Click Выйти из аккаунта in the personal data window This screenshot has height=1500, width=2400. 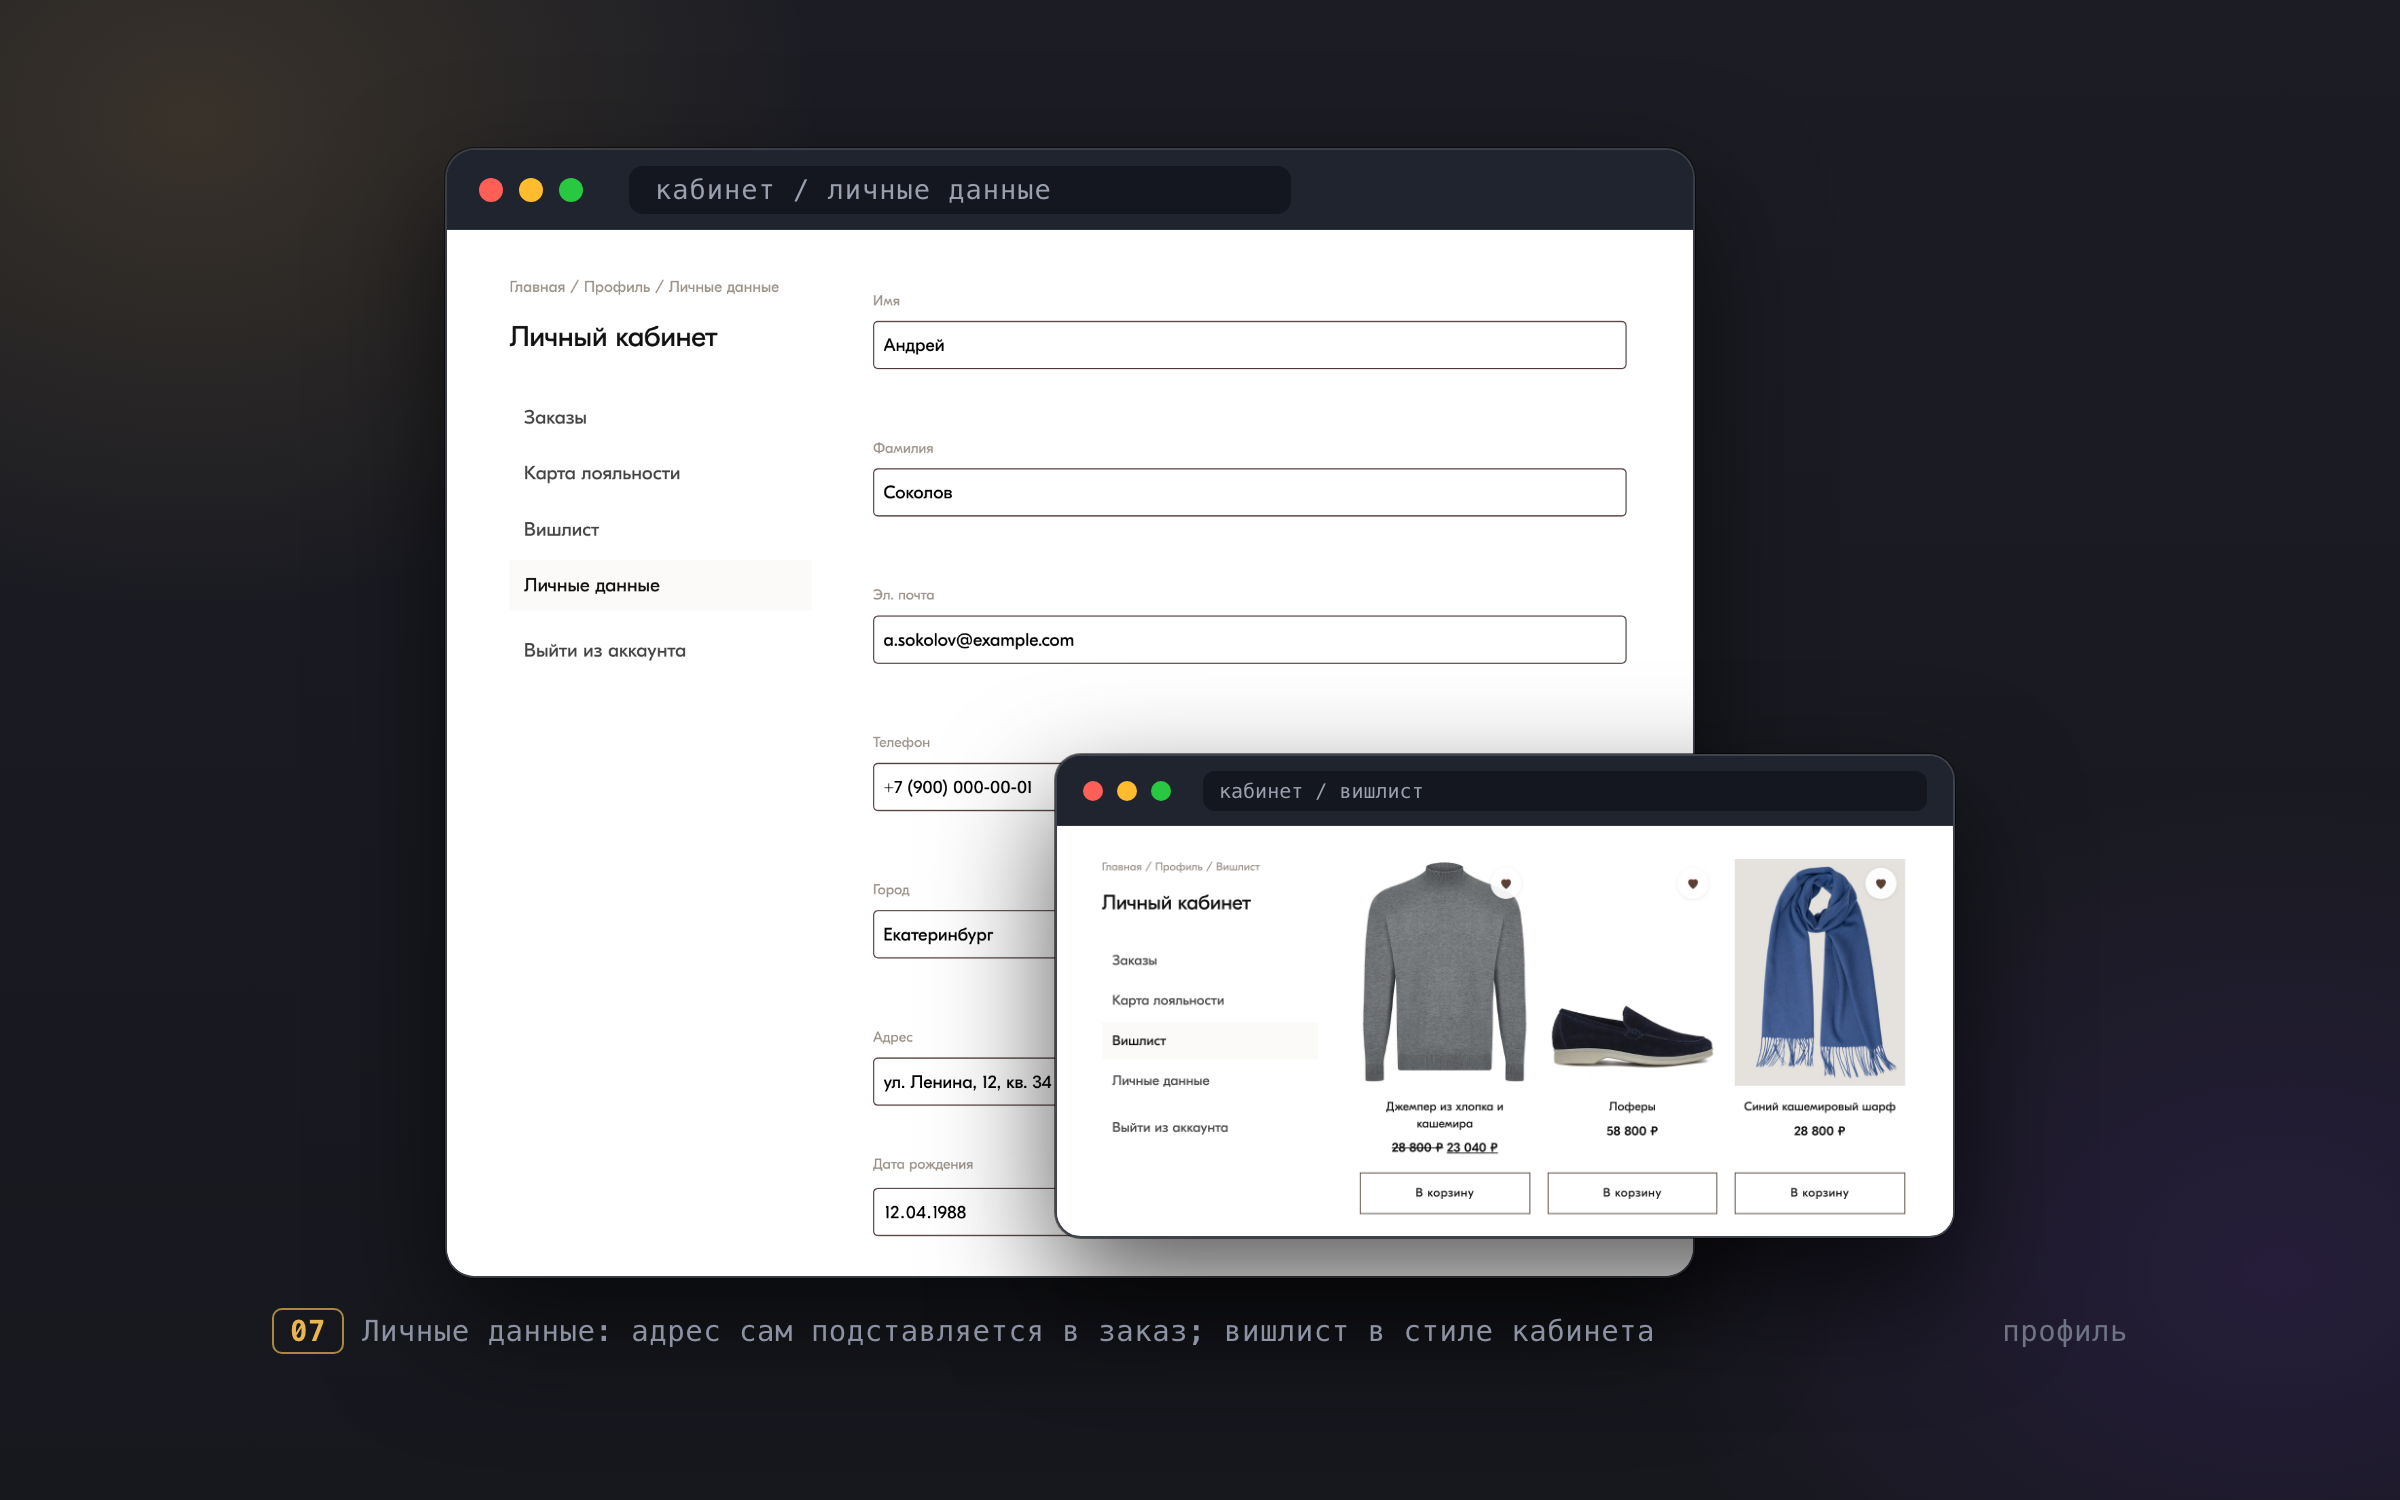coord(605,651)
